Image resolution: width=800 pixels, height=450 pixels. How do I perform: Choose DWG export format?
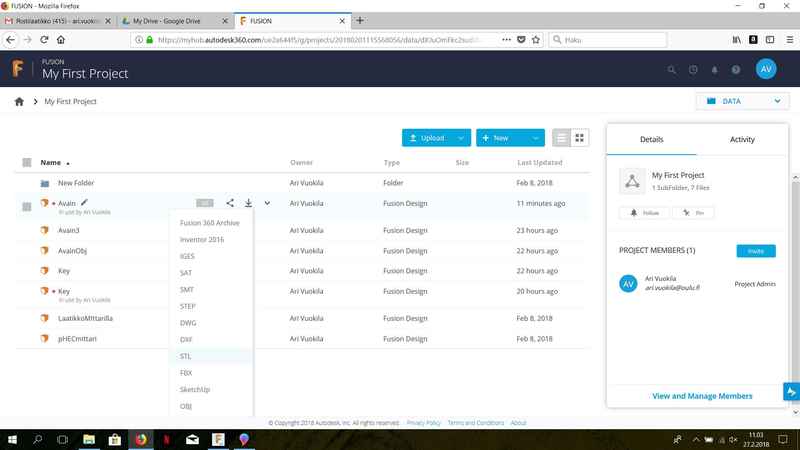pyautogui.click(x=188, y=323)
